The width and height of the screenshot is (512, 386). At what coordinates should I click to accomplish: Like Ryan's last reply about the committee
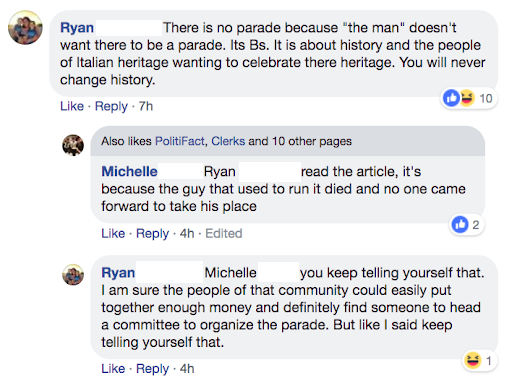tap(113, 368)
